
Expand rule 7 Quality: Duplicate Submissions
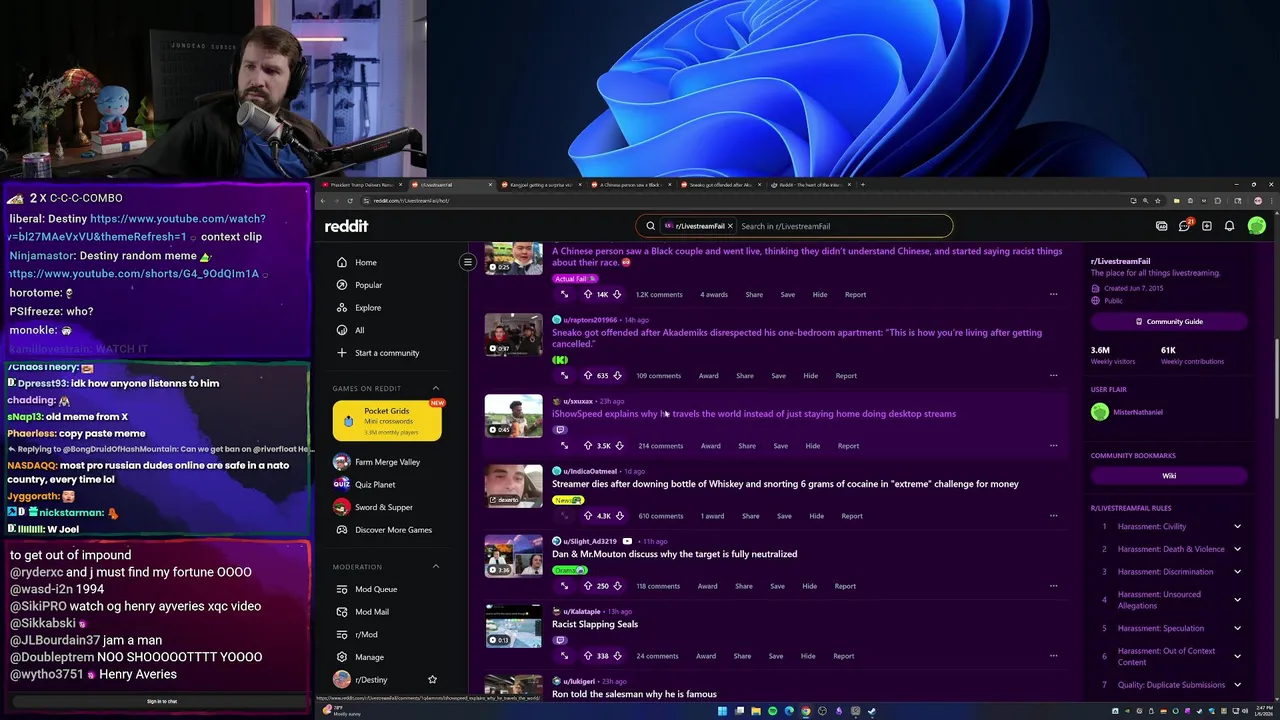click(x=1237, y=685)
